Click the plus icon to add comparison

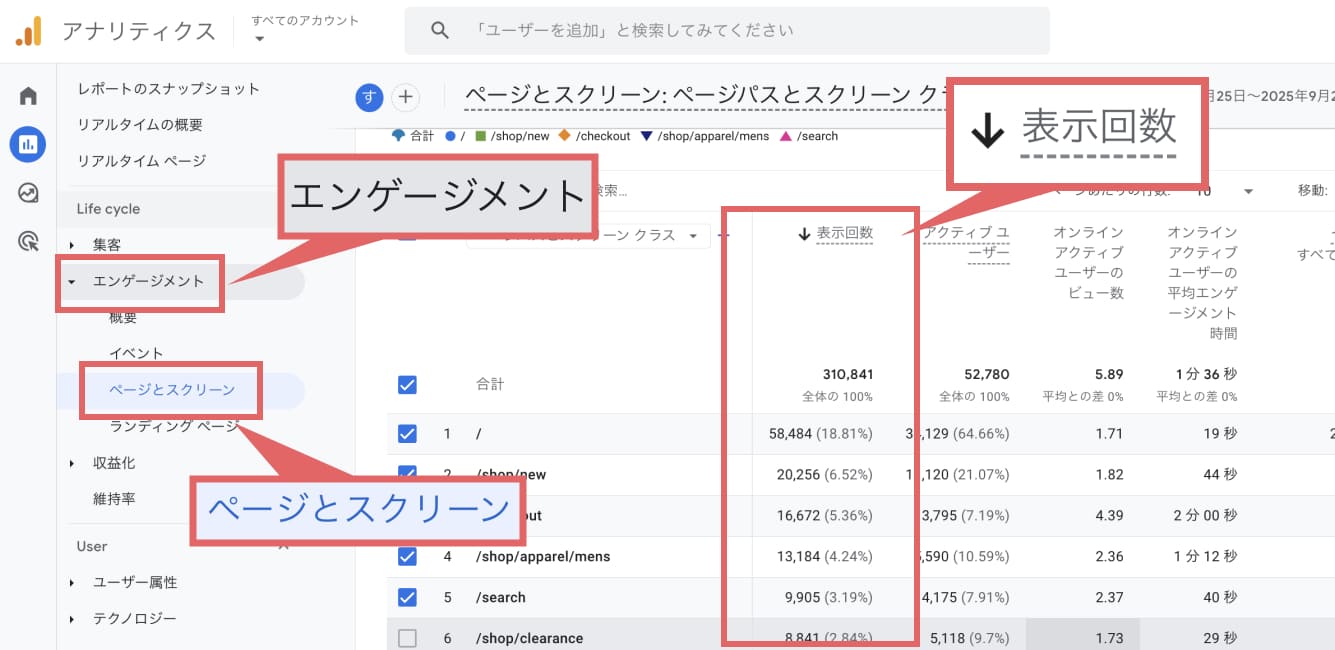[x=405, y=97]
